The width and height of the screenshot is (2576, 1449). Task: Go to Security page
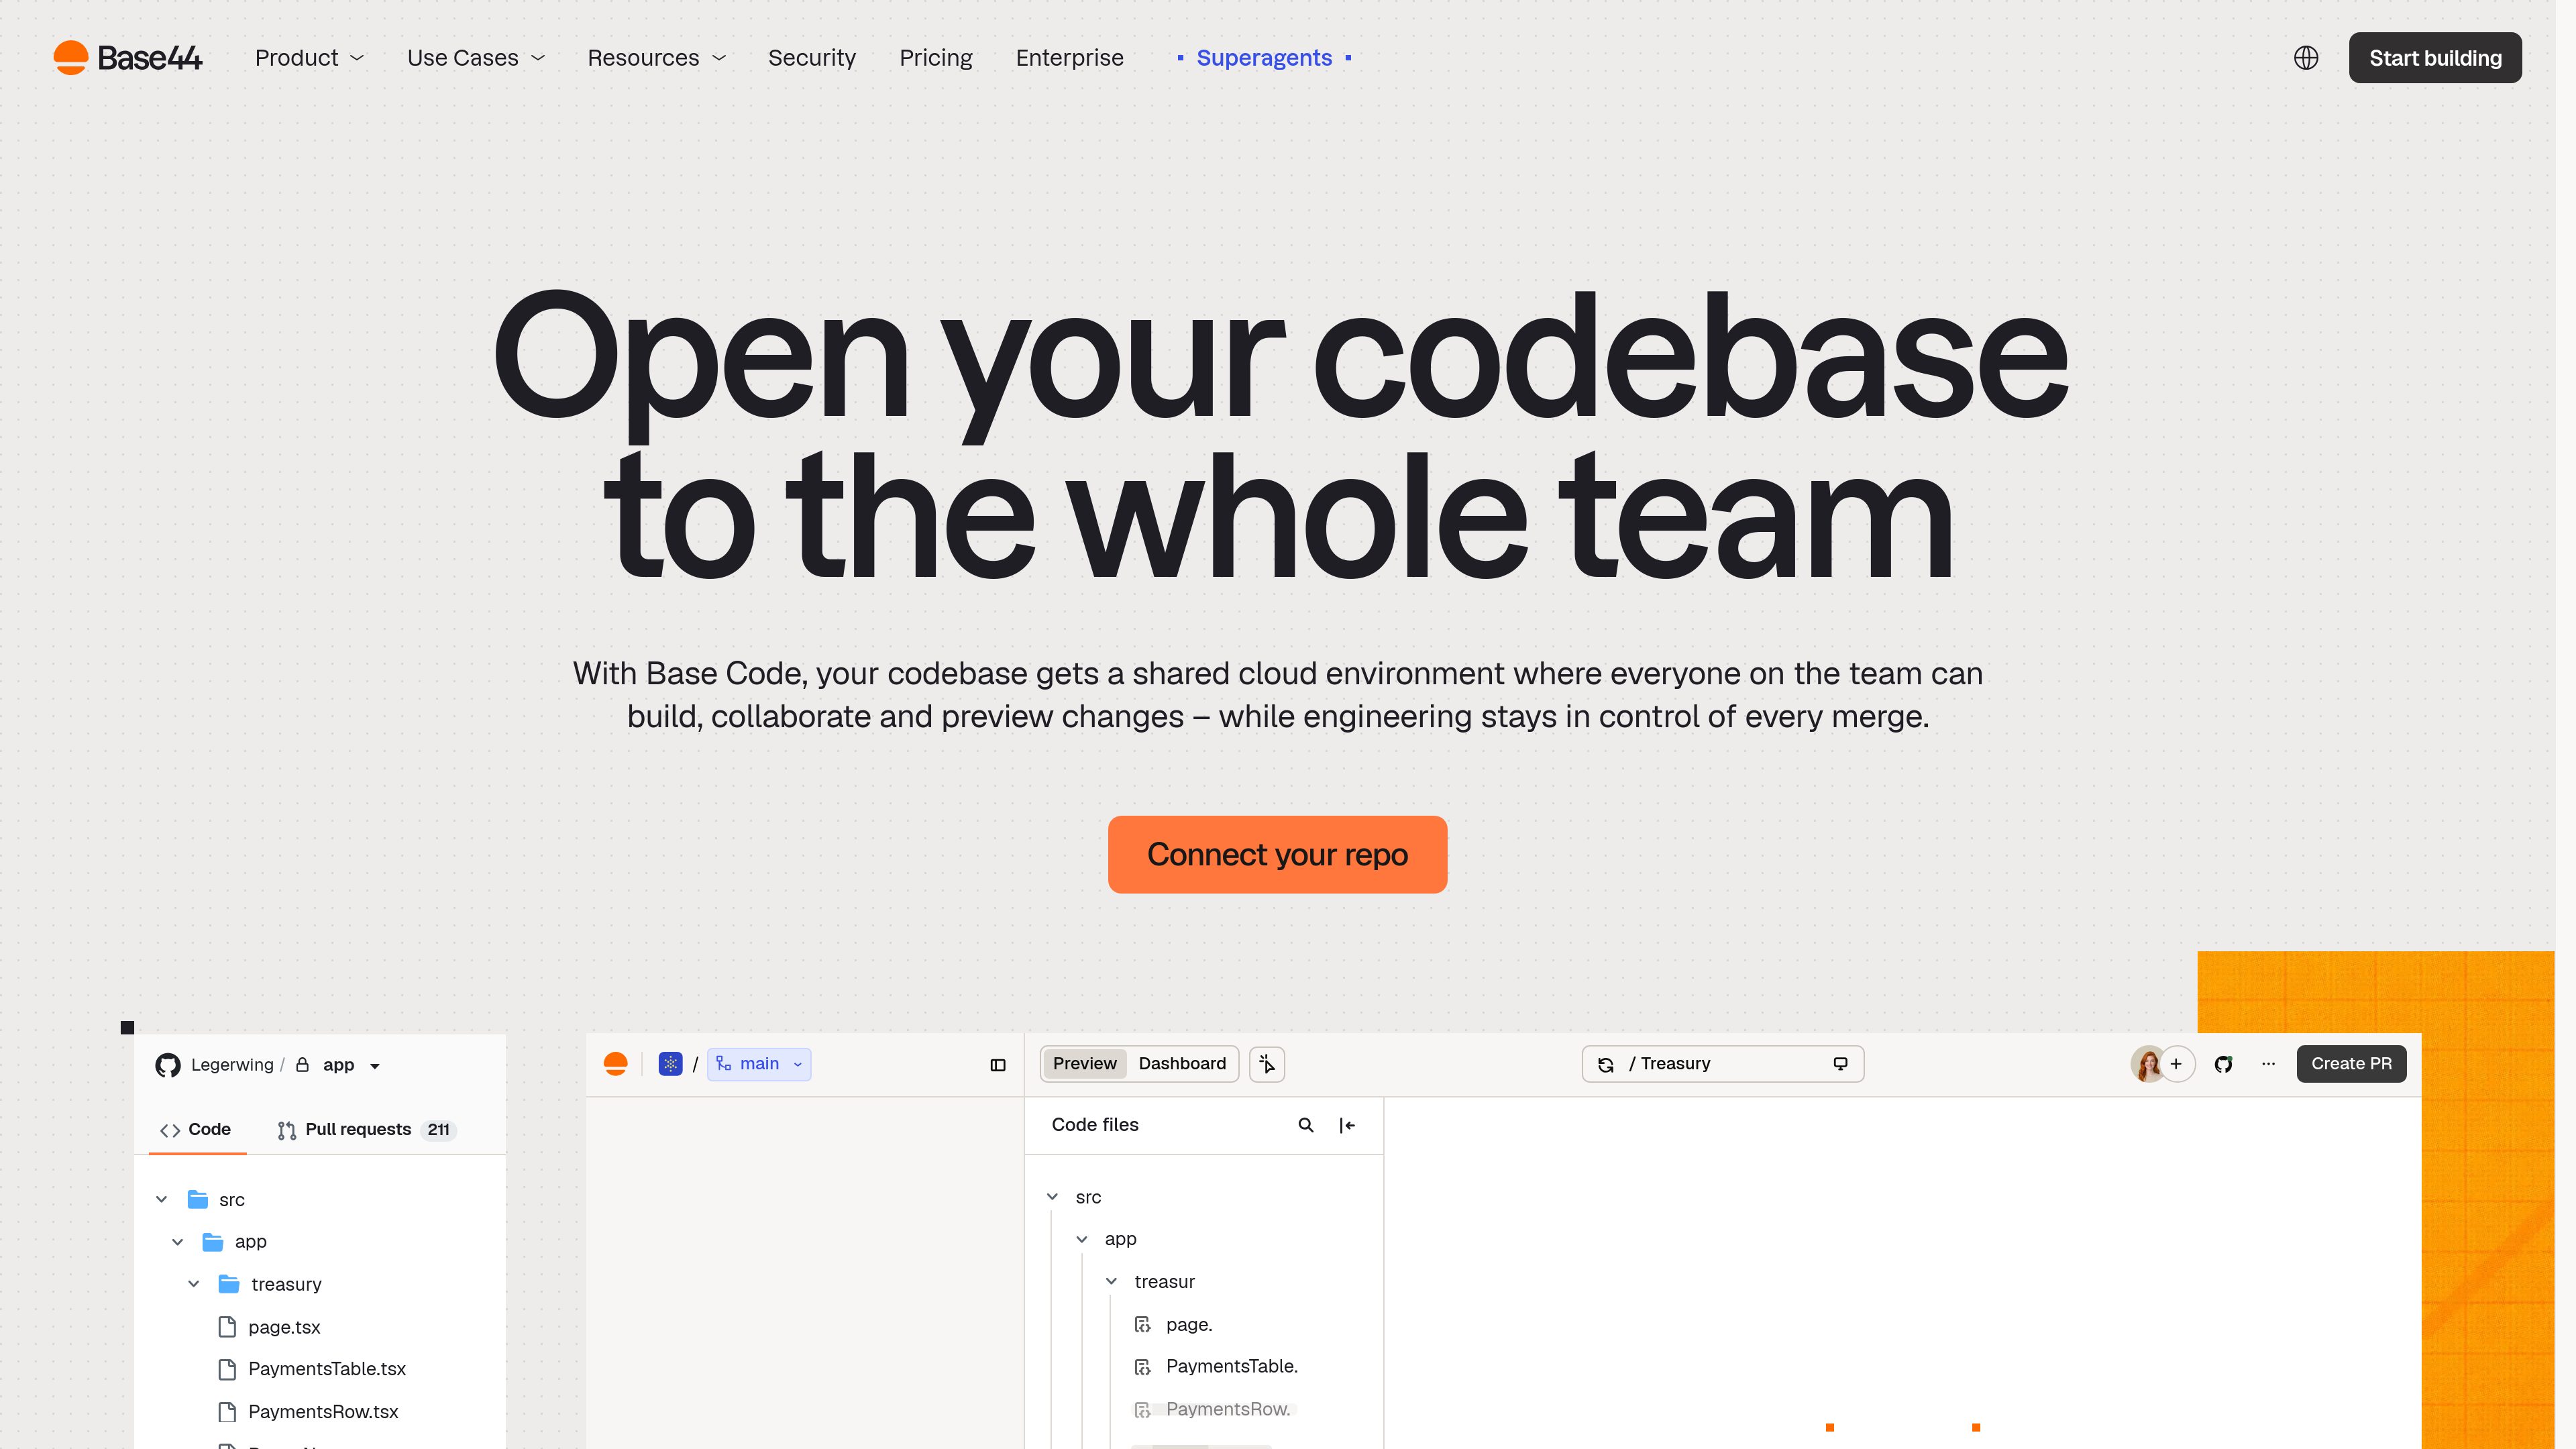pyautogui.click(x=811, y=58)
